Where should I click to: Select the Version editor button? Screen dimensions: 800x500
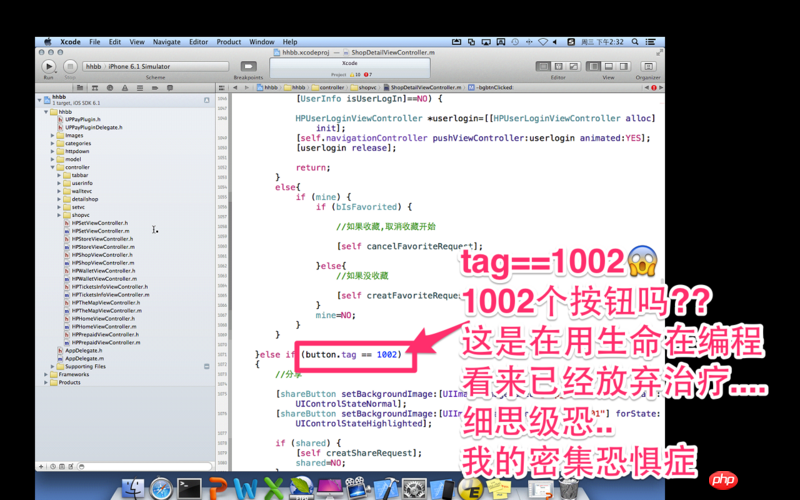click(x=573, y=66)
